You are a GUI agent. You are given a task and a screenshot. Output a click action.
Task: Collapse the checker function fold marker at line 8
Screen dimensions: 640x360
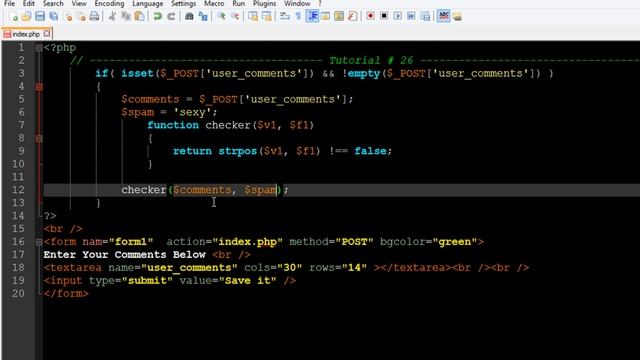point(39,138)
